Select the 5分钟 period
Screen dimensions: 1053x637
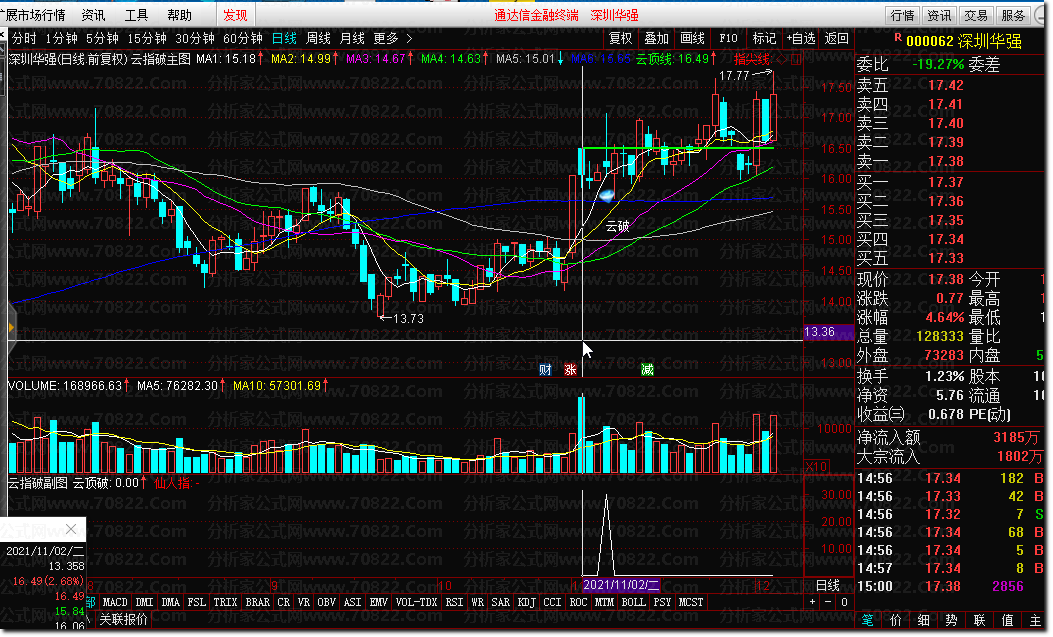pos(102,39)
